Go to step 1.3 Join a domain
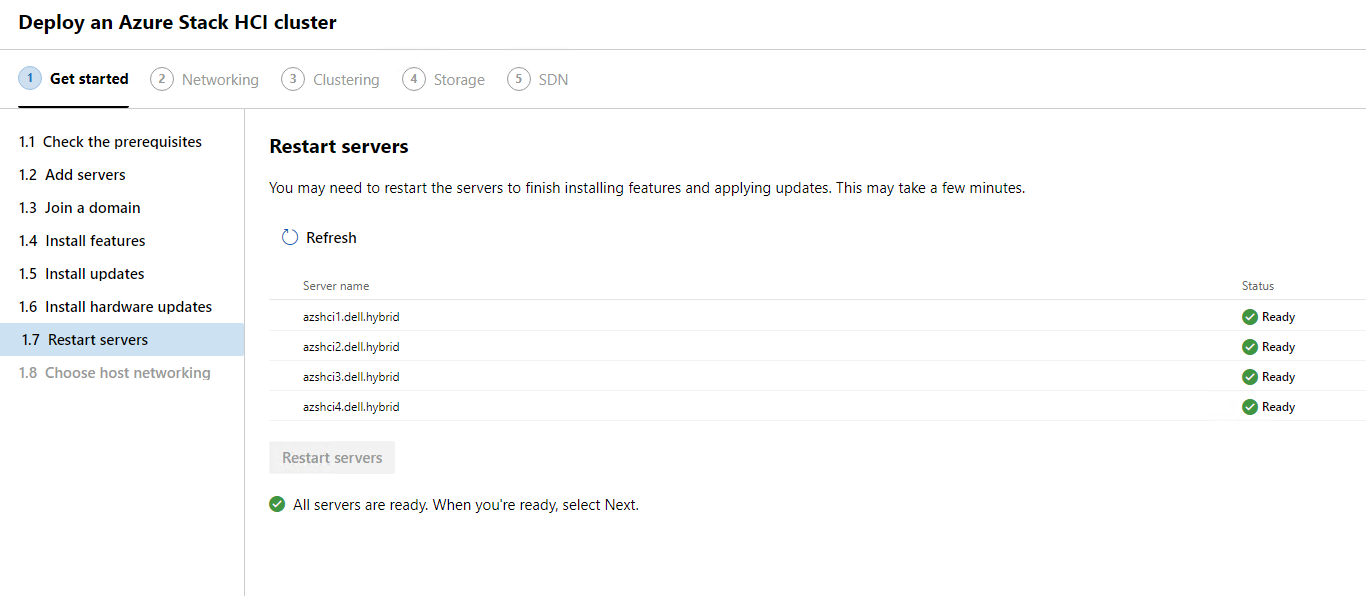 coord(80,208)
